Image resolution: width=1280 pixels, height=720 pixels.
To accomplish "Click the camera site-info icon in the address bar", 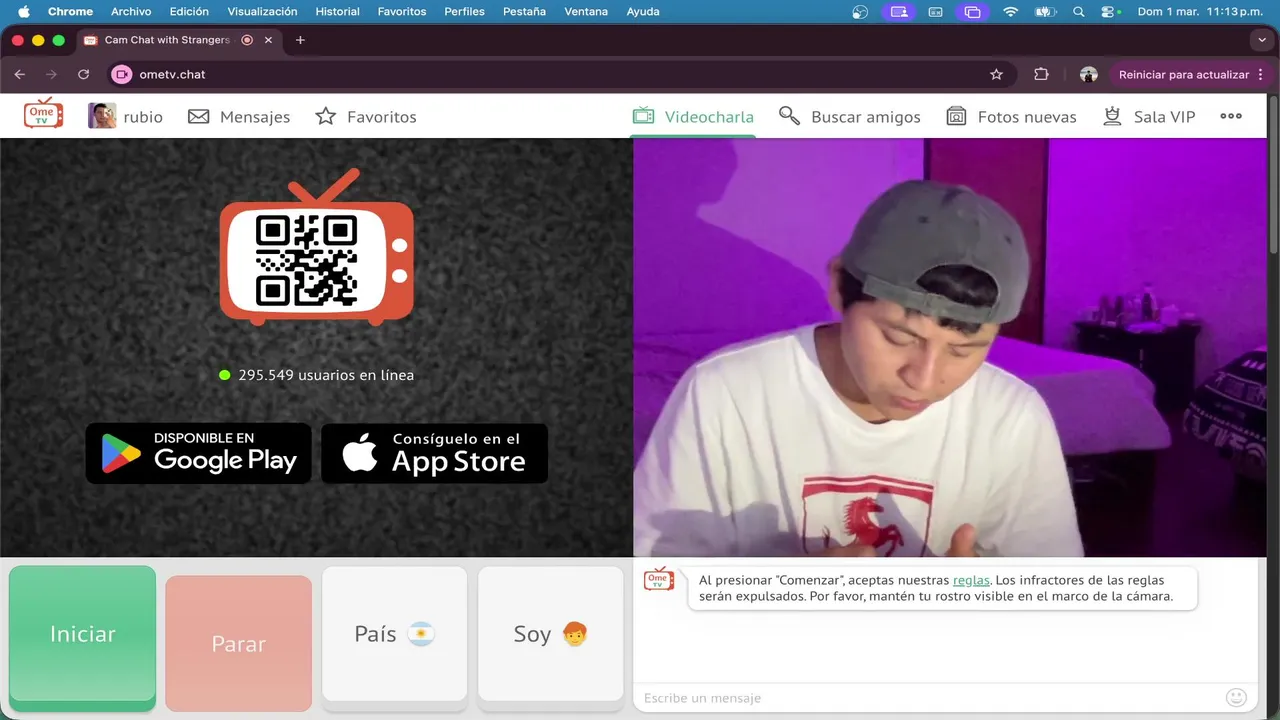I will click(122, 74).
